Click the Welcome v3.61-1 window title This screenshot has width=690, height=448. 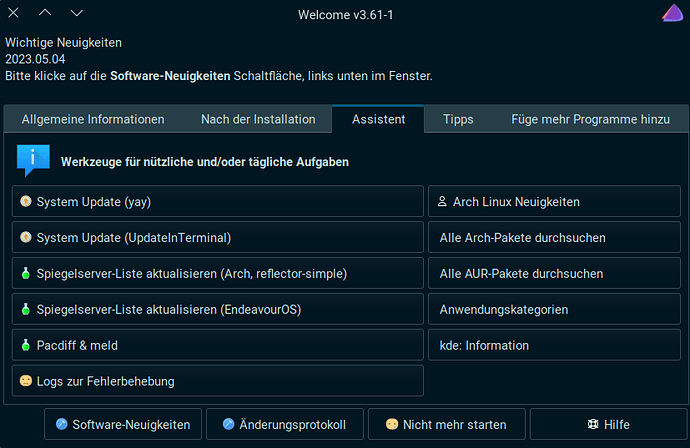[x=345, y=15]
